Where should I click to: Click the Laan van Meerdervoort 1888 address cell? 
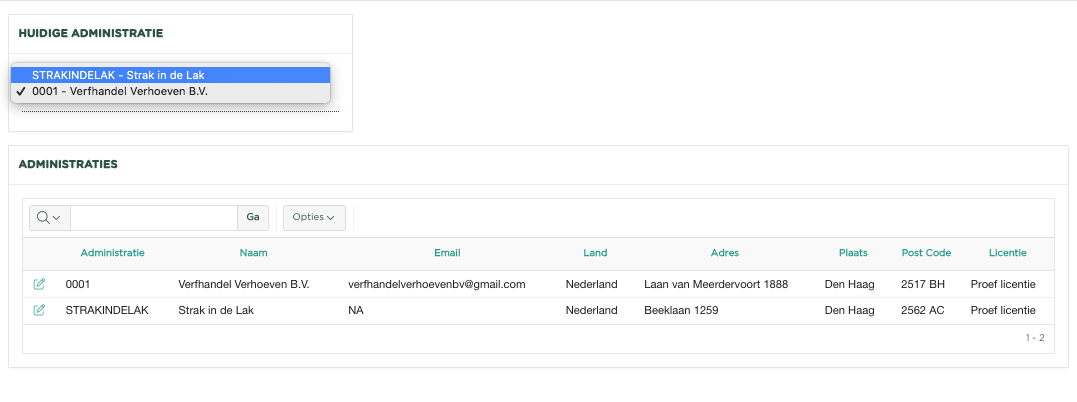click(x=716, y=284)
